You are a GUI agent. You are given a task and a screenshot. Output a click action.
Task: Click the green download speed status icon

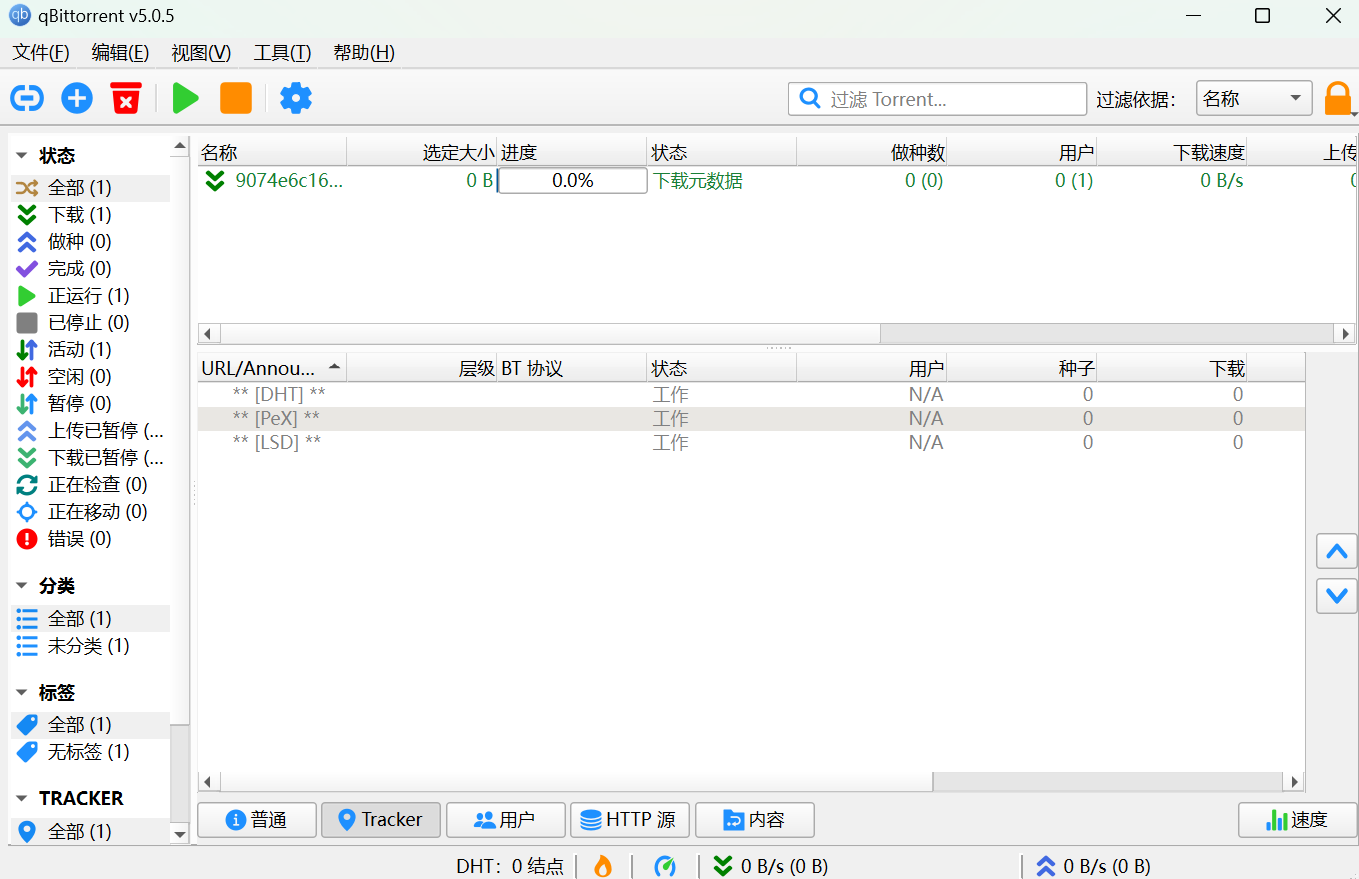[723, 866]
